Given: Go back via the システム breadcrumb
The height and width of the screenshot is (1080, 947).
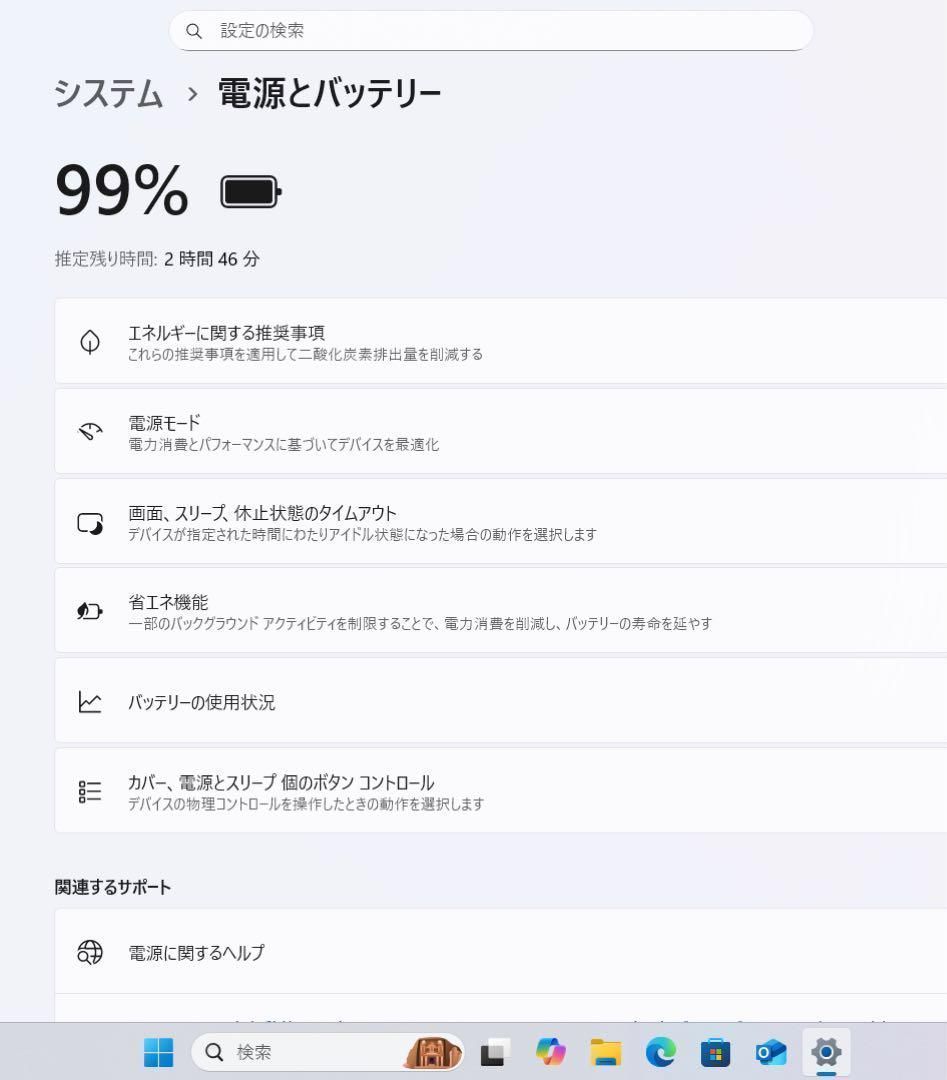Looking at the screenshot, I should click(107, 92).
